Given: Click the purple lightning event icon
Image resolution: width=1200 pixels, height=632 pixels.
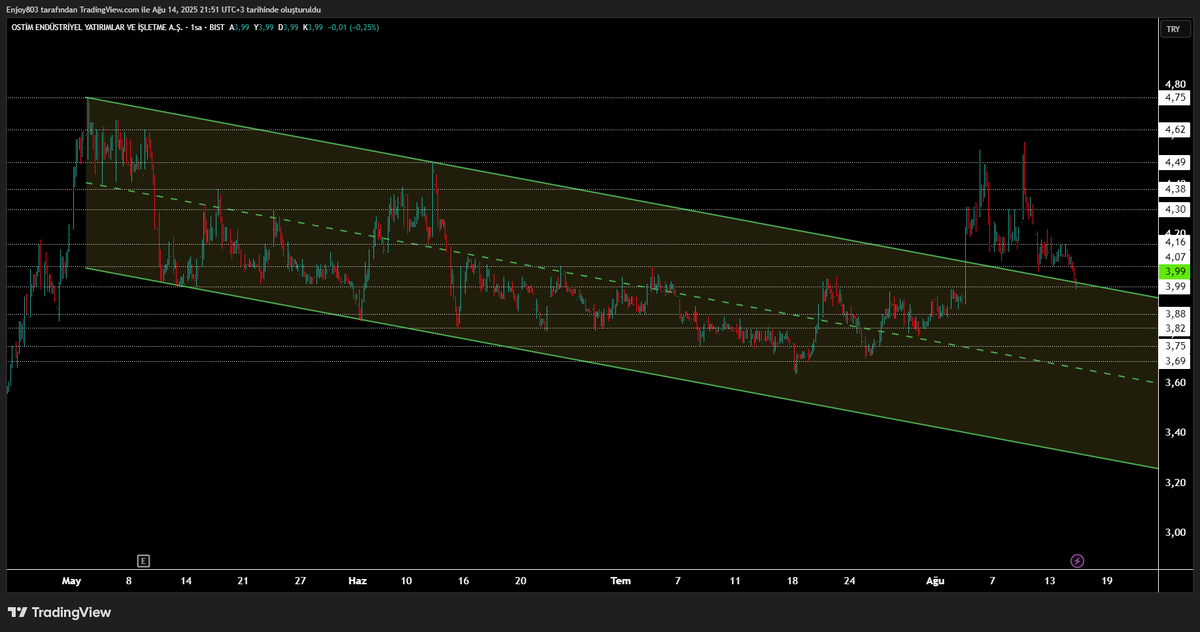Looking at the screenshot, I should click(x=1077, y=561).
